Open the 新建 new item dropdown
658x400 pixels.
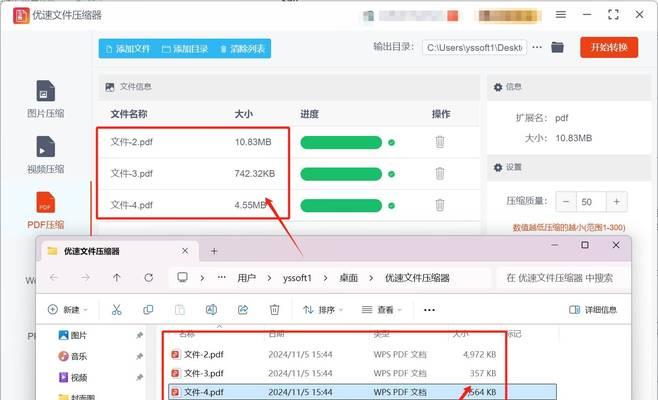pyautogui.click(x=68, y=310)
